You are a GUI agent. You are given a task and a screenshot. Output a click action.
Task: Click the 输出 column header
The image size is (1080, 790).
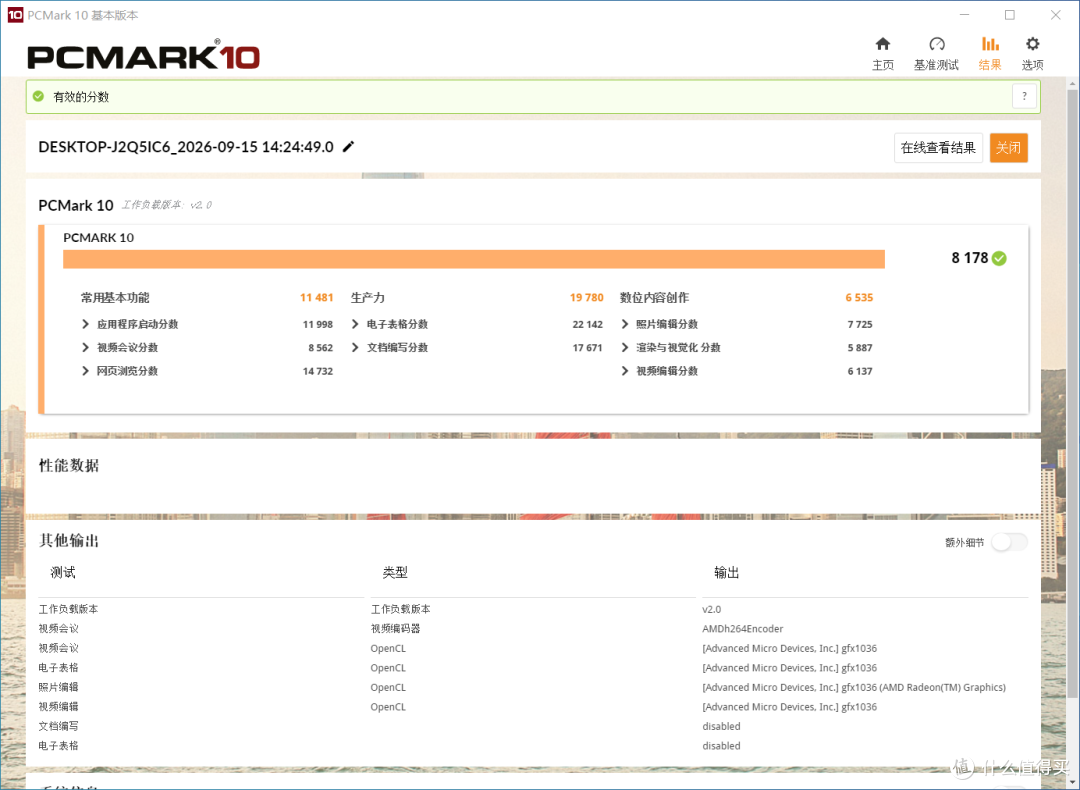(726, 572)
